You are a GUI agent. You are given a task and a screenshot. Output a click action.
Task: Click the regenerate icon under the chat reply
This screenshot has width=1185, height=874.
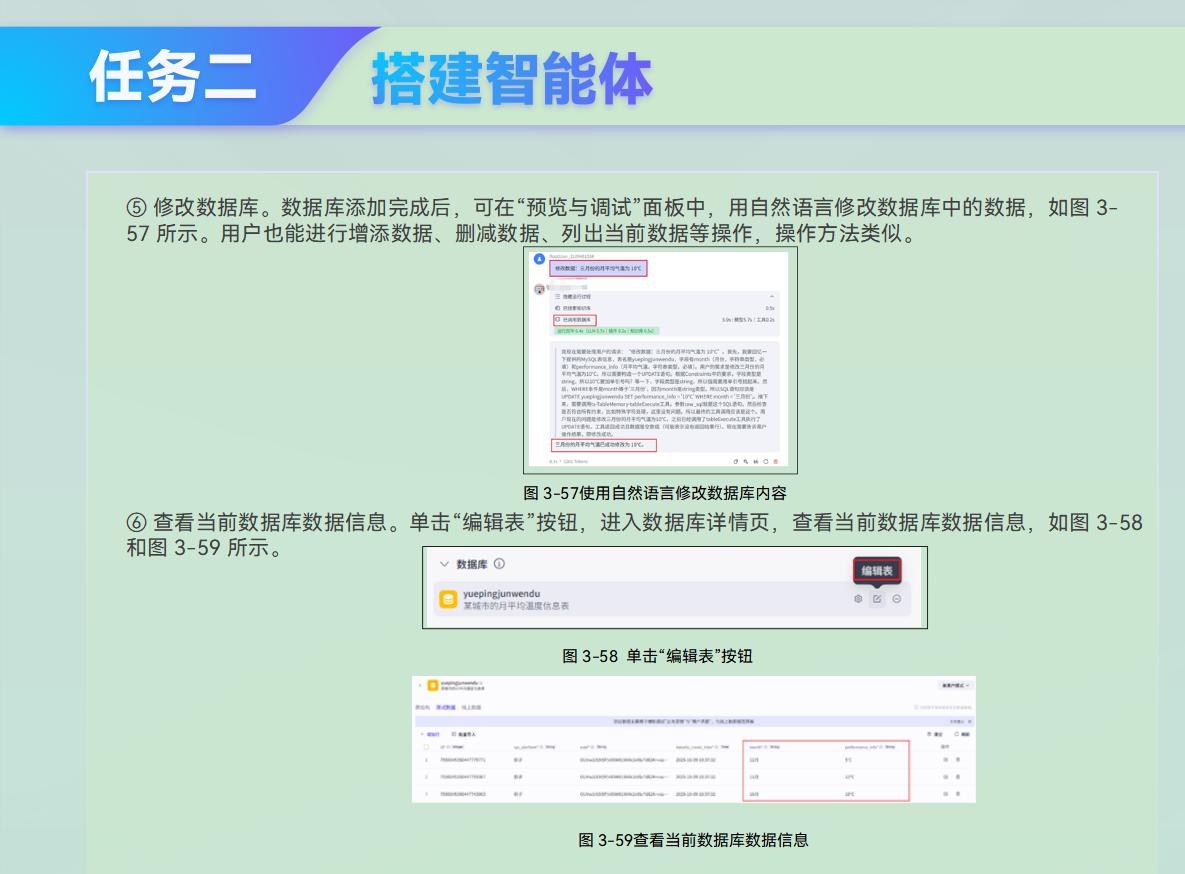766,461
